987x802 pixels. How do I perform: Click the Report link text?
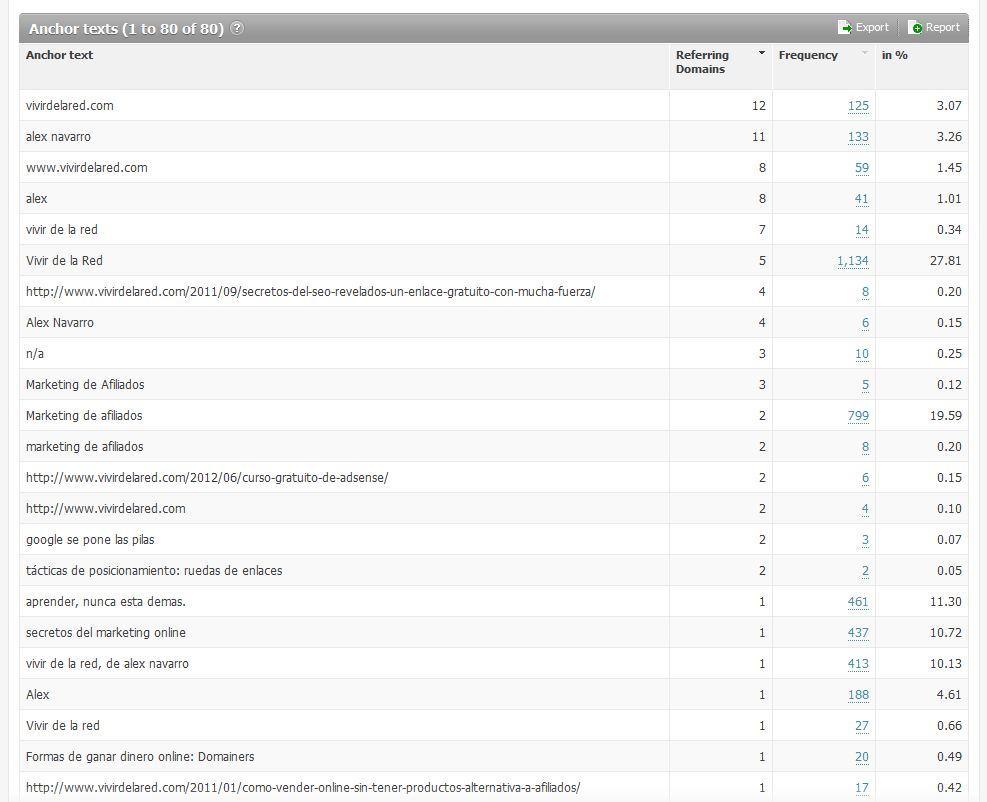point(942,28)
